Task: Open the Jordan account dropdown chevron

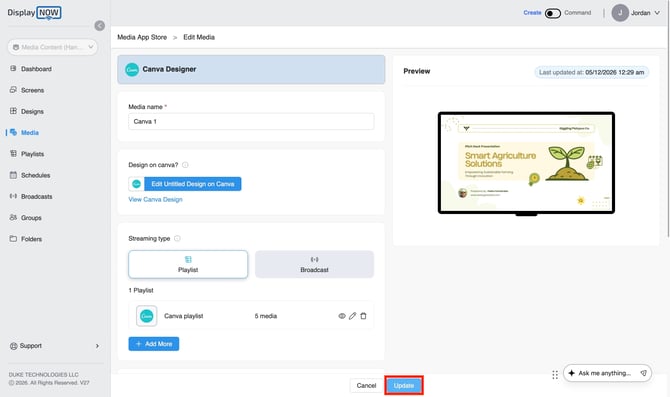Action: coord(657,13)
